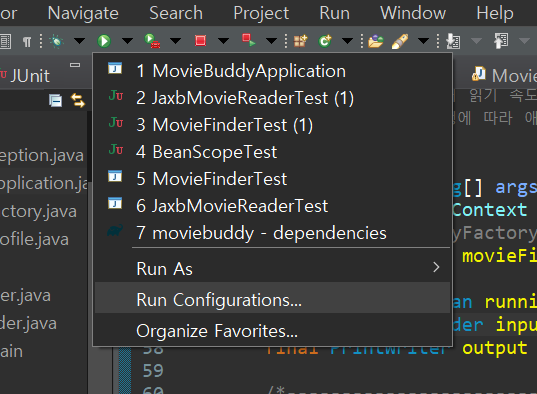Switch to the Movie editor tab
The height and width of the screenshot is (394, 537).
pyautogui.click(x=504, y=75)
